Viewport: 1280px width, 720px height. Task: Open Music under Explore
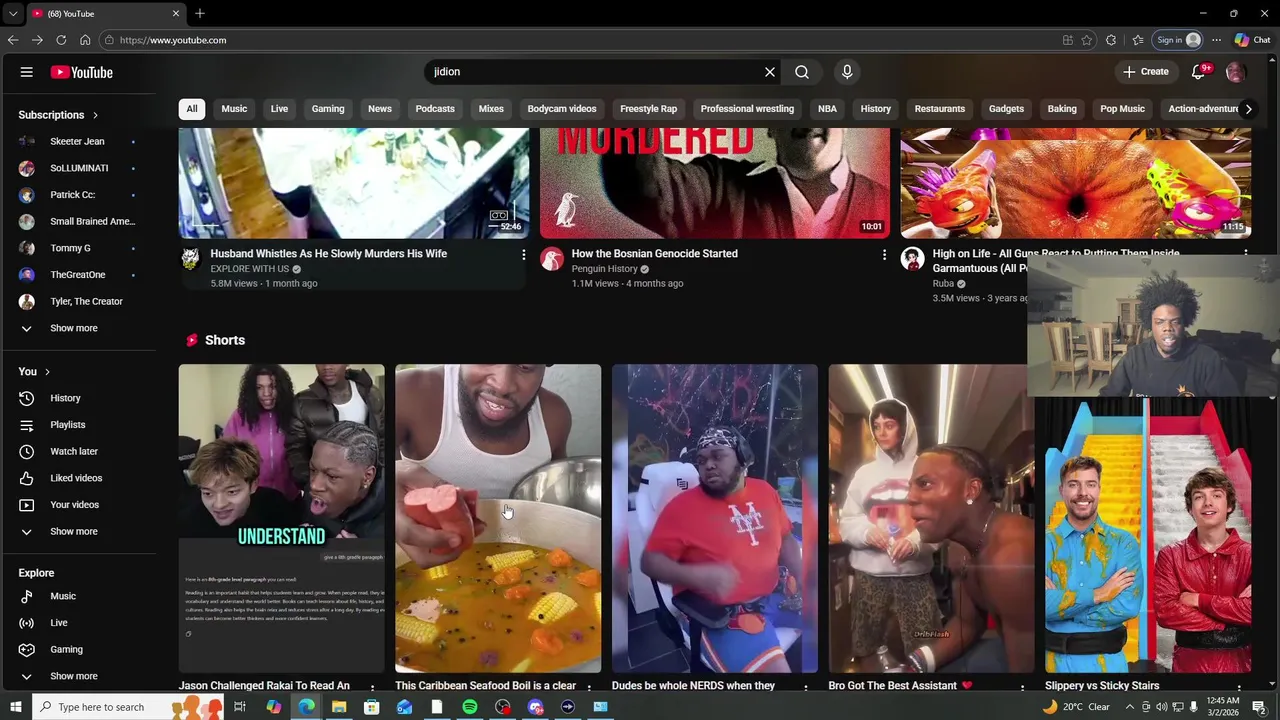click(x=62, y=596)
